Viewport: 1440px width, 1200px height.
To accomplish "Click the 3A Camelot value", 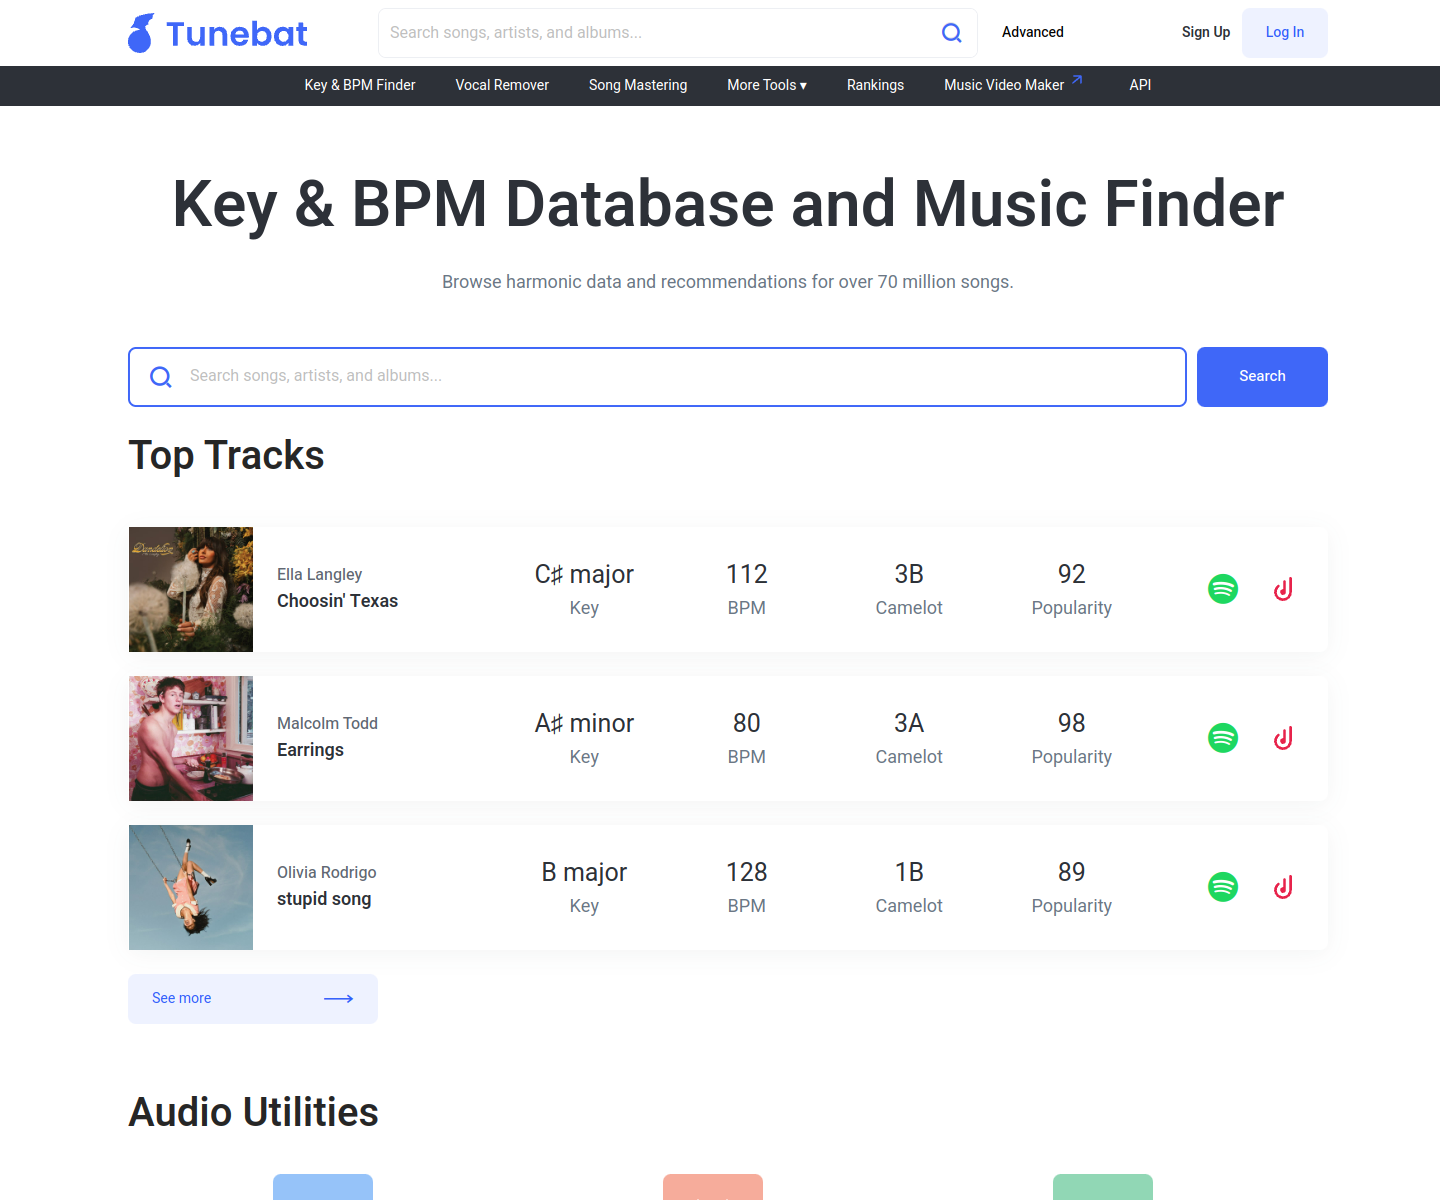I will tap(909, 723).
